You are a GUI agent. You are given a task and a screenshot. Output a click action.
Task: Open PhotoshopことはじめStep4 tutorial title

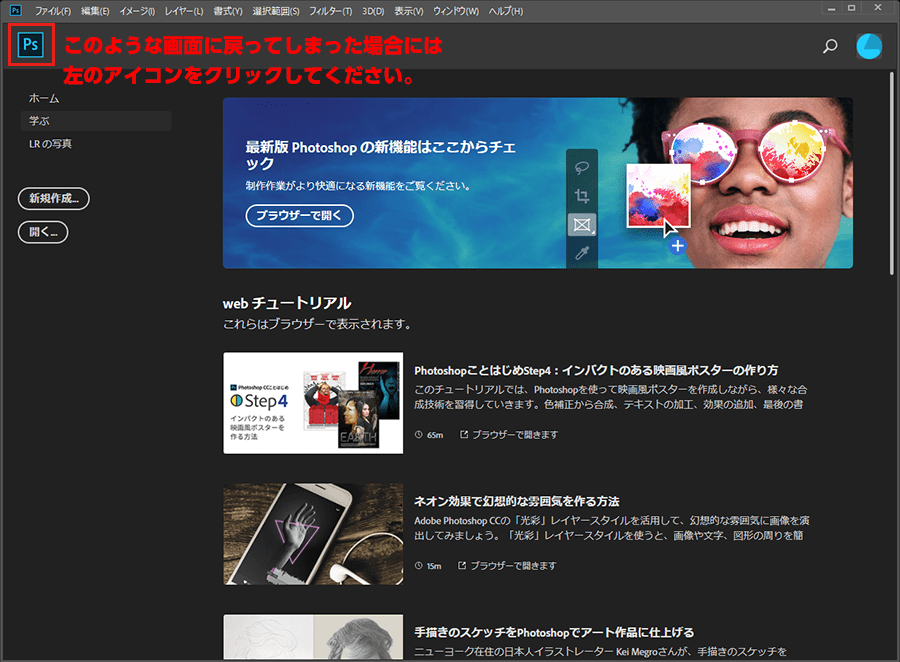coord(596,370)
